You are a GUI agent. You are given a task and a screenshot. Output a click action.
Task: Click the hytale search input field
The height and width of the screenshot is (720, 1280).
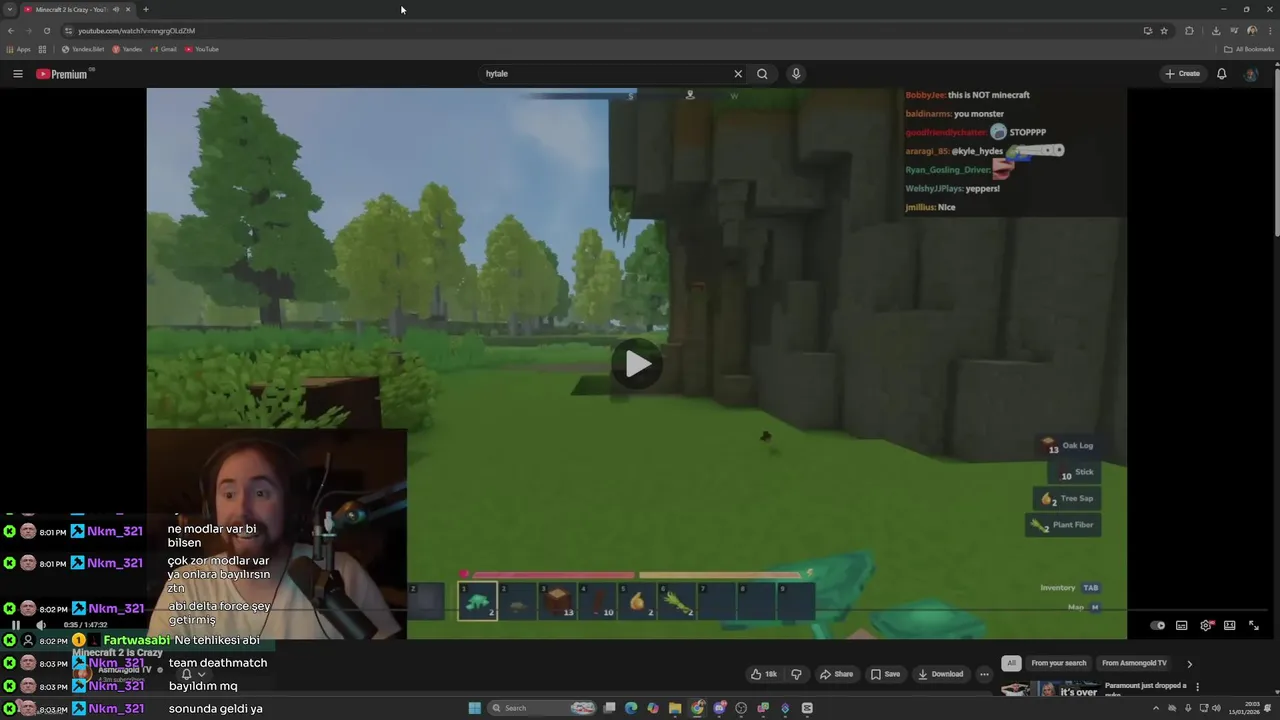[x=607, y=74]
